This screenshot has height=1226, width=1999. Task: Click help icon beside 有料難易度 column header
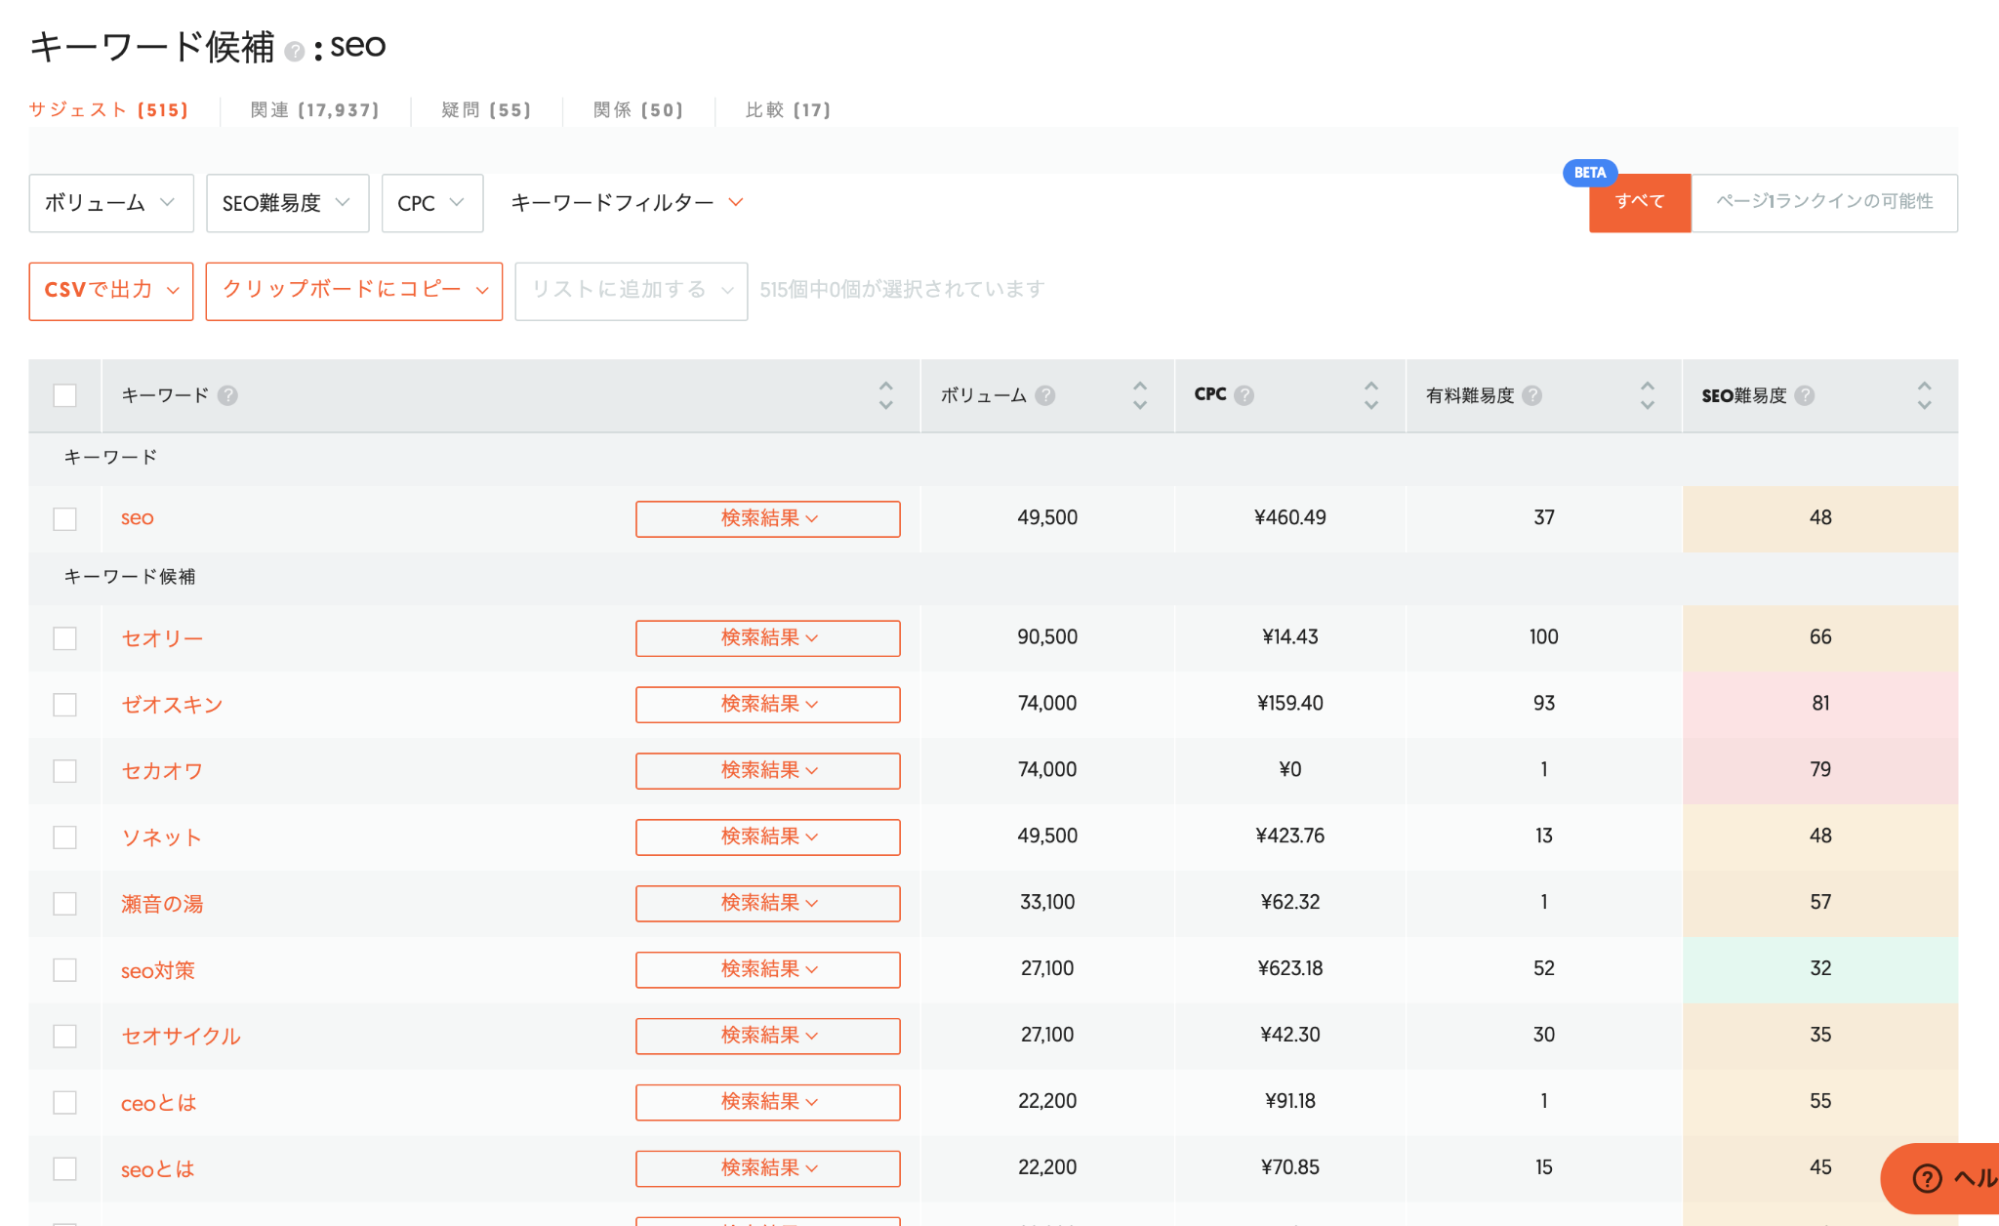coord(1532,395)
